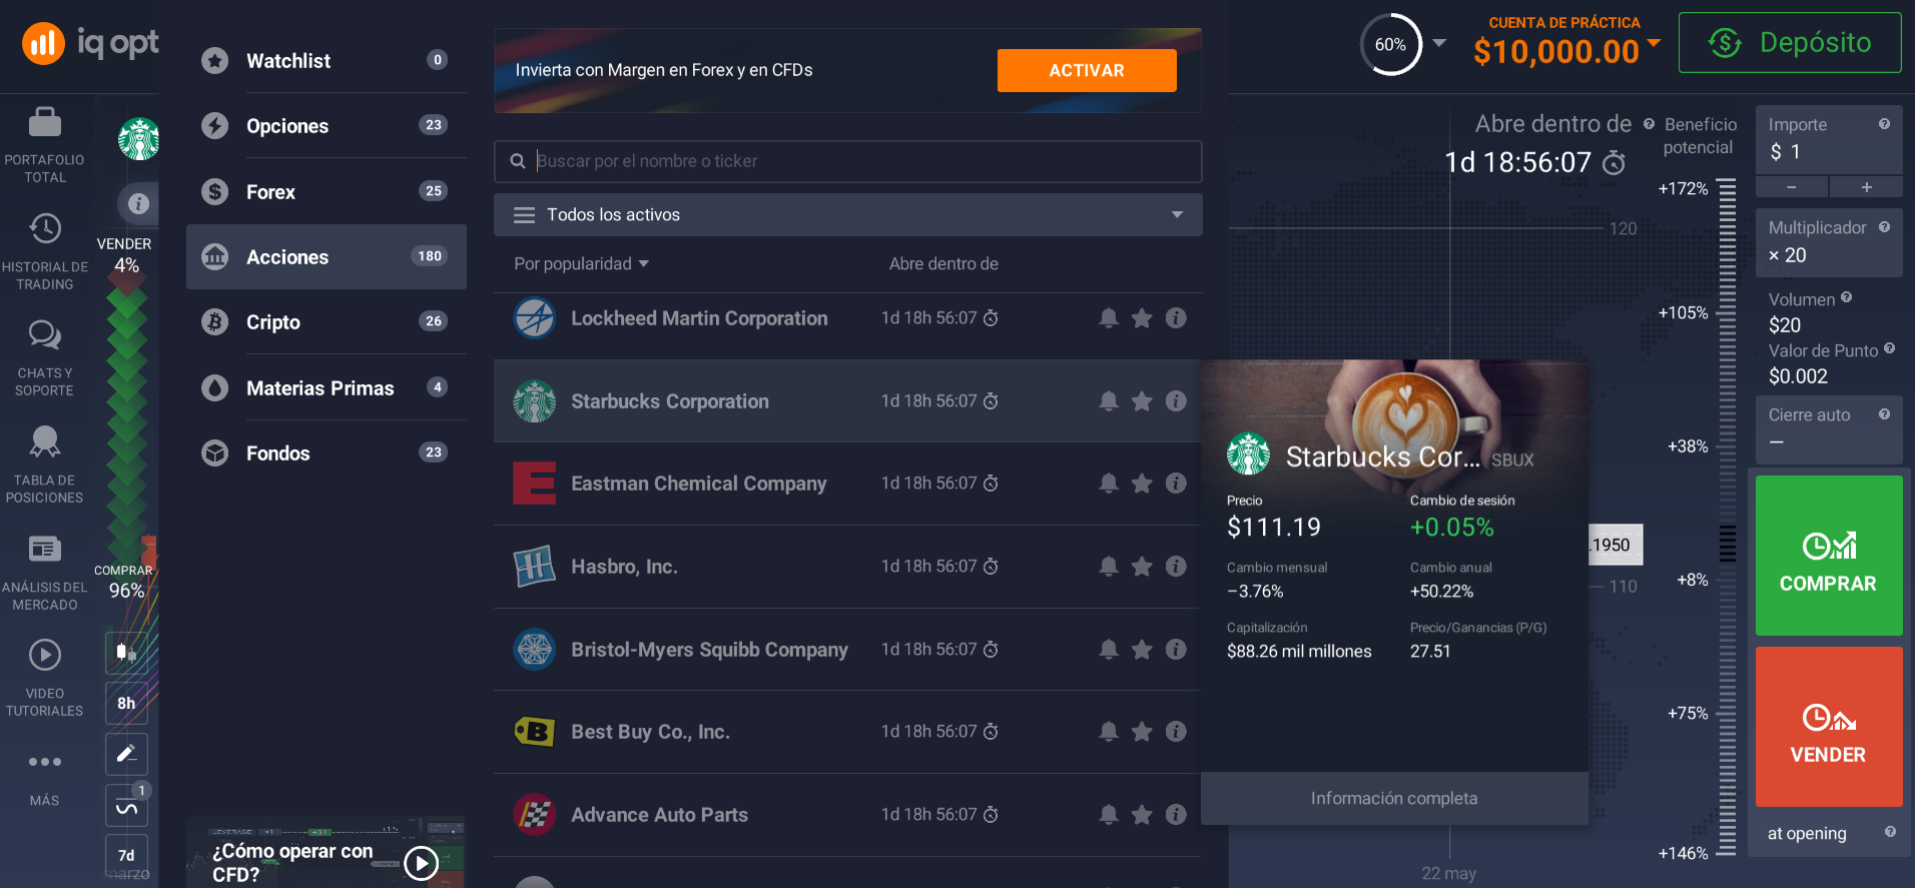Select Opciones category

click(326, 126)
